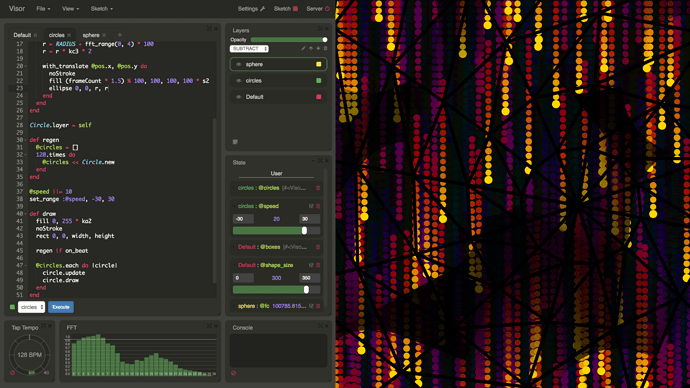Click the Execute button
Image resolution: width=690 pixels, height=388 pixels.
point(61,307)
